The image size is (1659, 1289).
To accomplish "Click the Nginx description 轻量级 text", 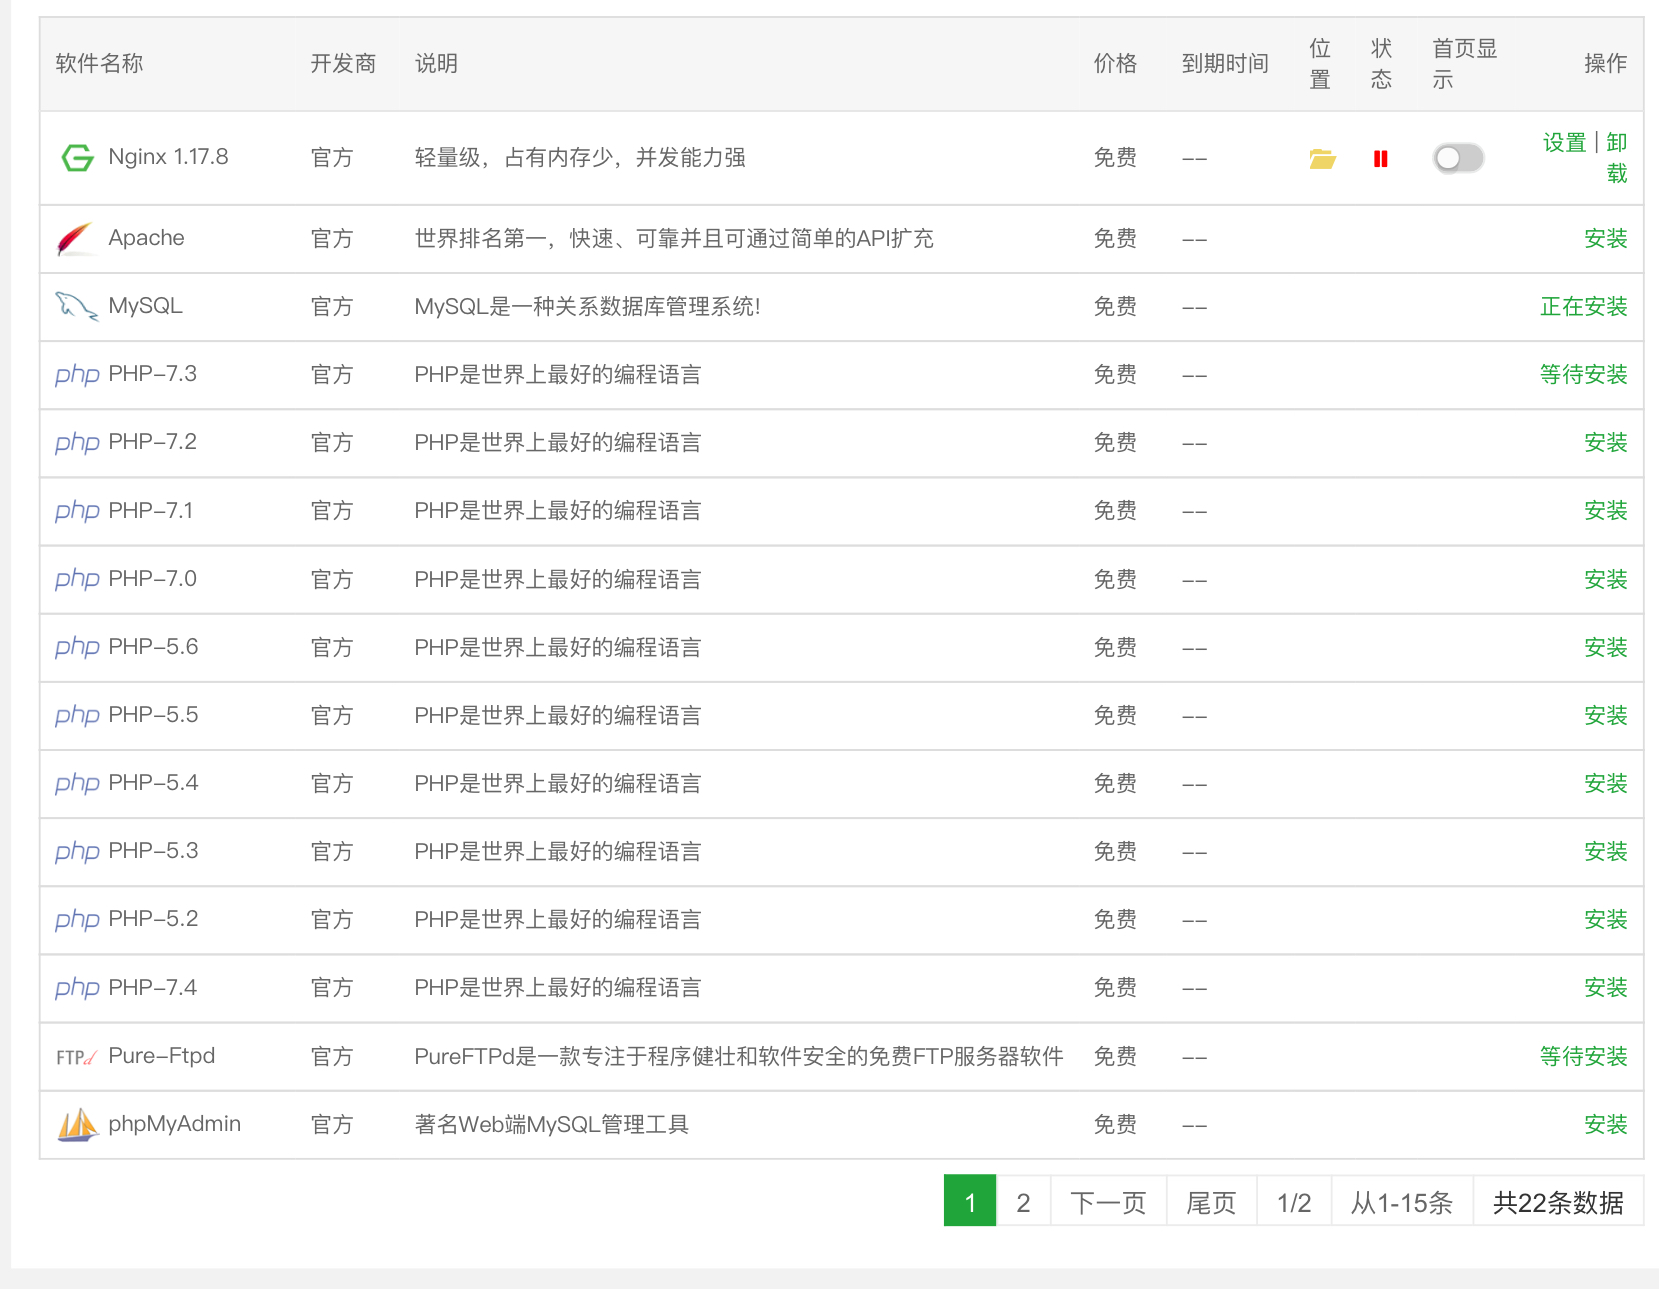I will click(x=580, y=158).
